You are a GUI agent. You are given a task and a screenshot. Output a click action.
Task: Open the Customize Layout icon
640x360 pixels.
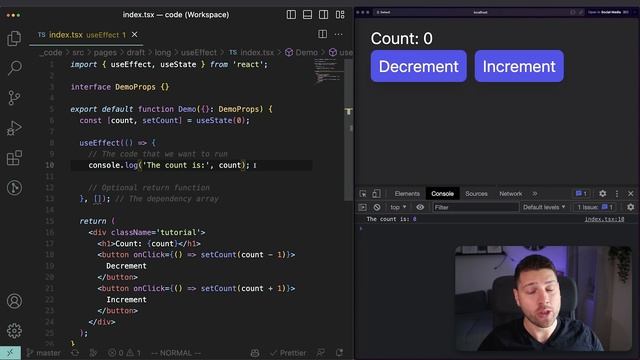click(340, 15)
